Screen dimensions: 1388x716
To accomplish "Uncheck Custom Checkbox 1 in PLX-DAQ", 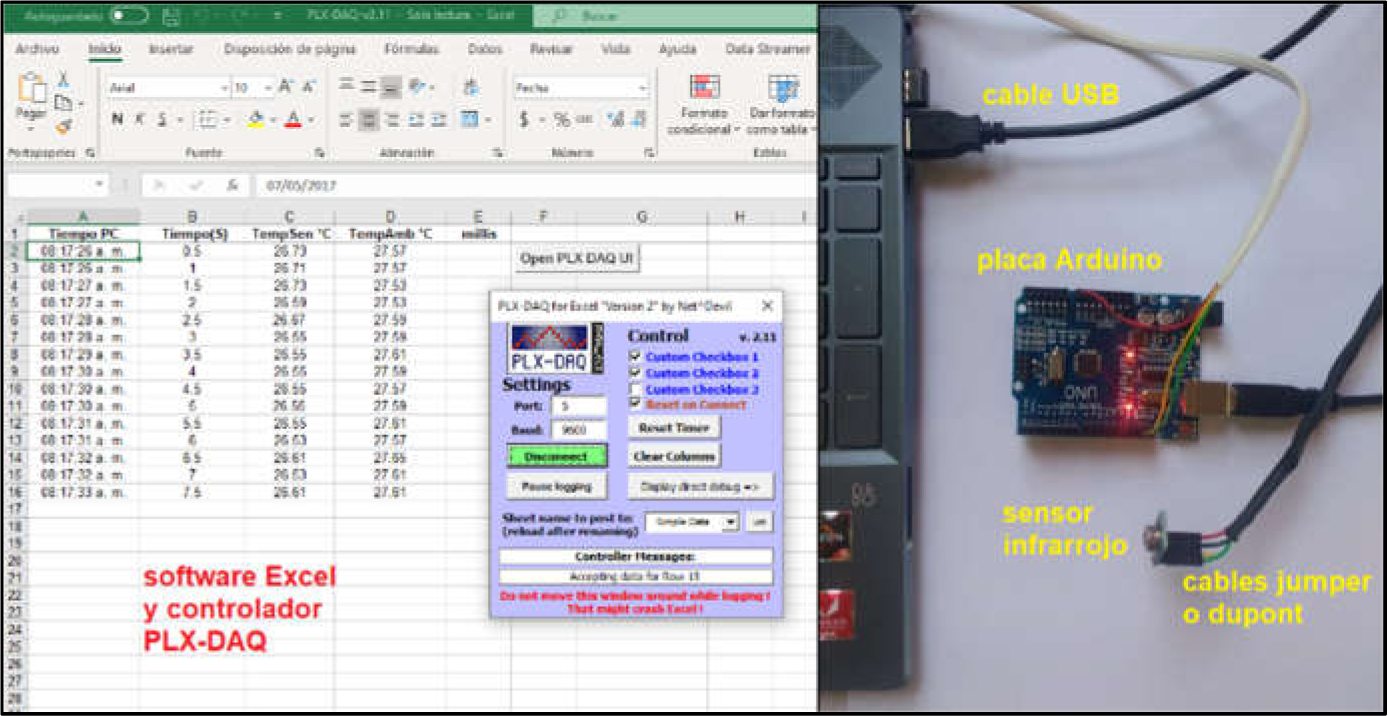I will pos(634,357).
